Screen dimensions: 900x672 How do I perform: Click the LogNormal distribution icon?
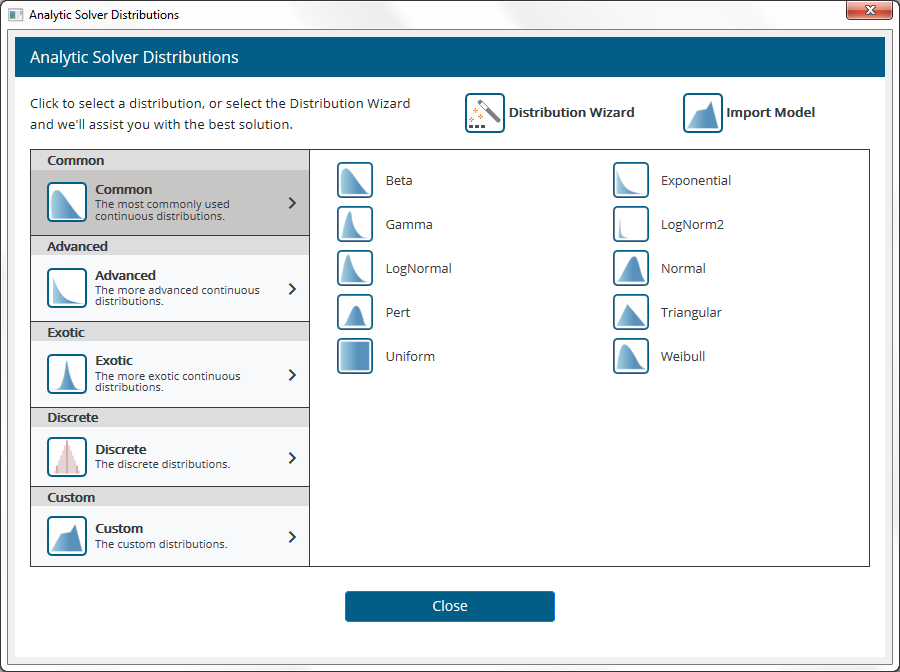coord(353,268)
